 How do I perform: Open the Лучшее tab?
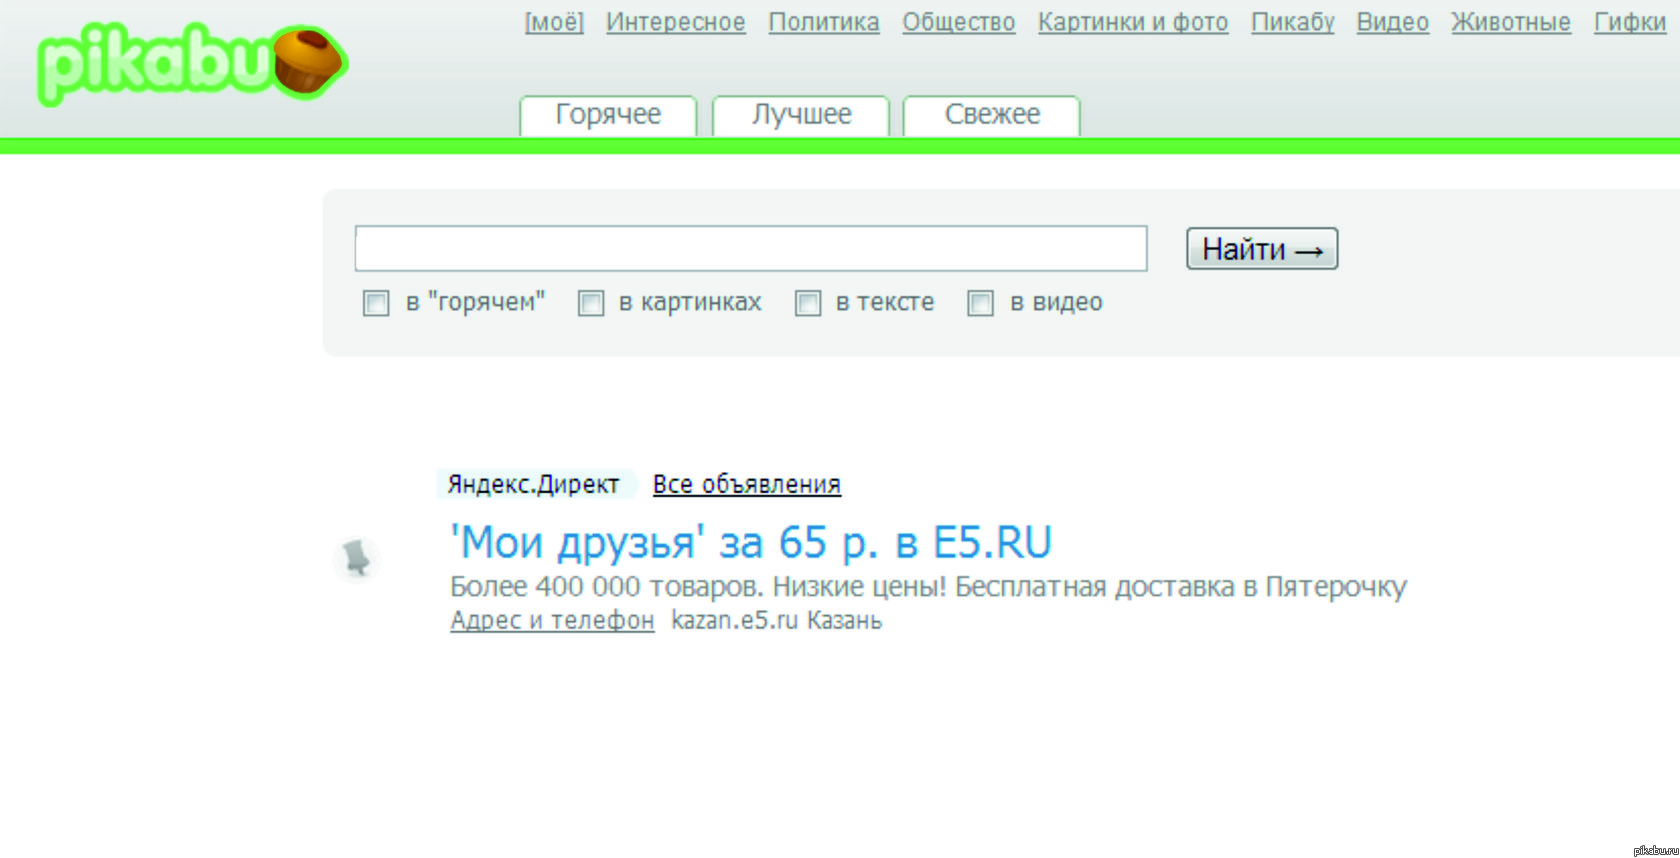pyautogui.click(x=801, y=115)
